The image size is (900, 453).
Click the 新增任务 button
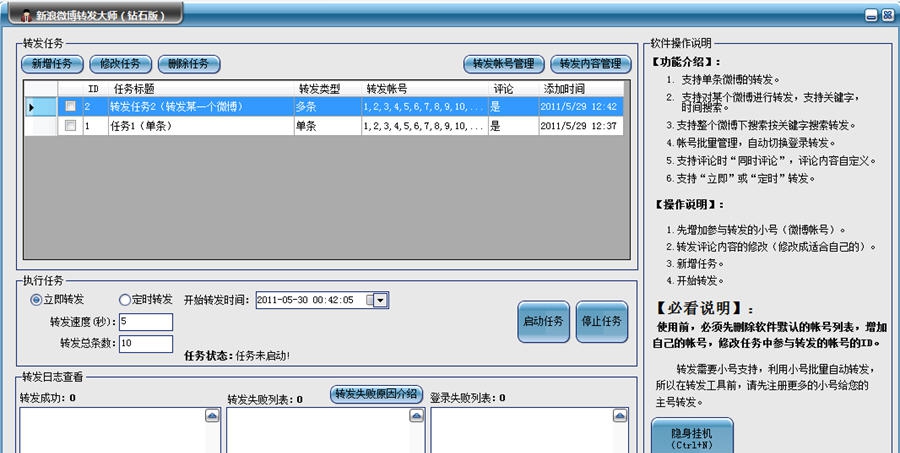coord(52,64)
